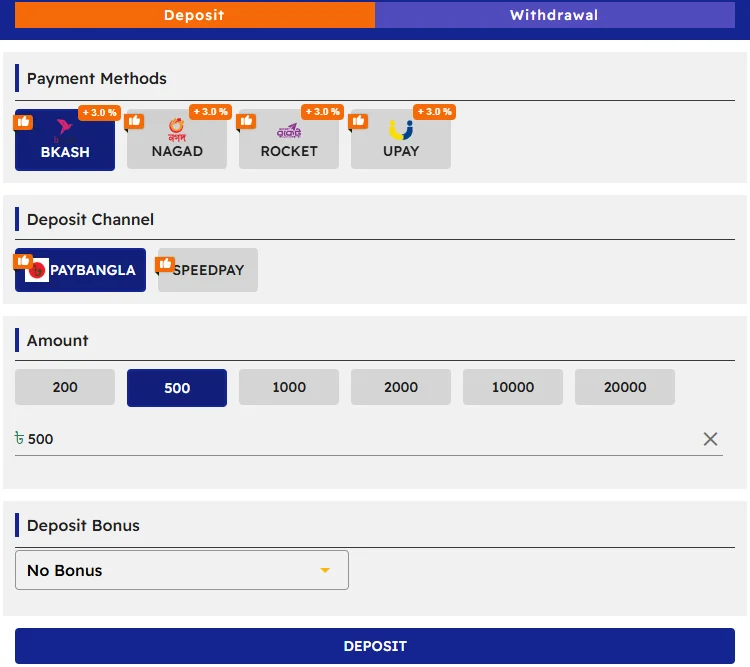Choose SPEEDPAY deposit channel

[x=208, y=270]
